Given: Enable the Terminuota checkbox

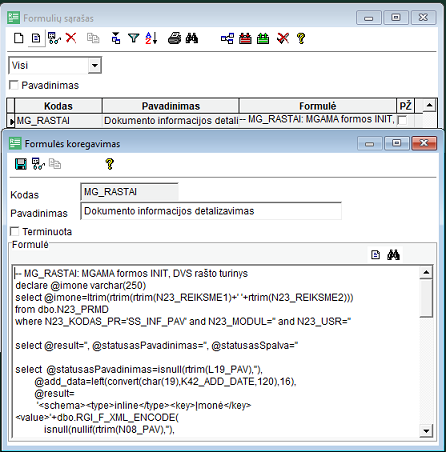Looking at the screenshot, I should click(x=15, y=231).
